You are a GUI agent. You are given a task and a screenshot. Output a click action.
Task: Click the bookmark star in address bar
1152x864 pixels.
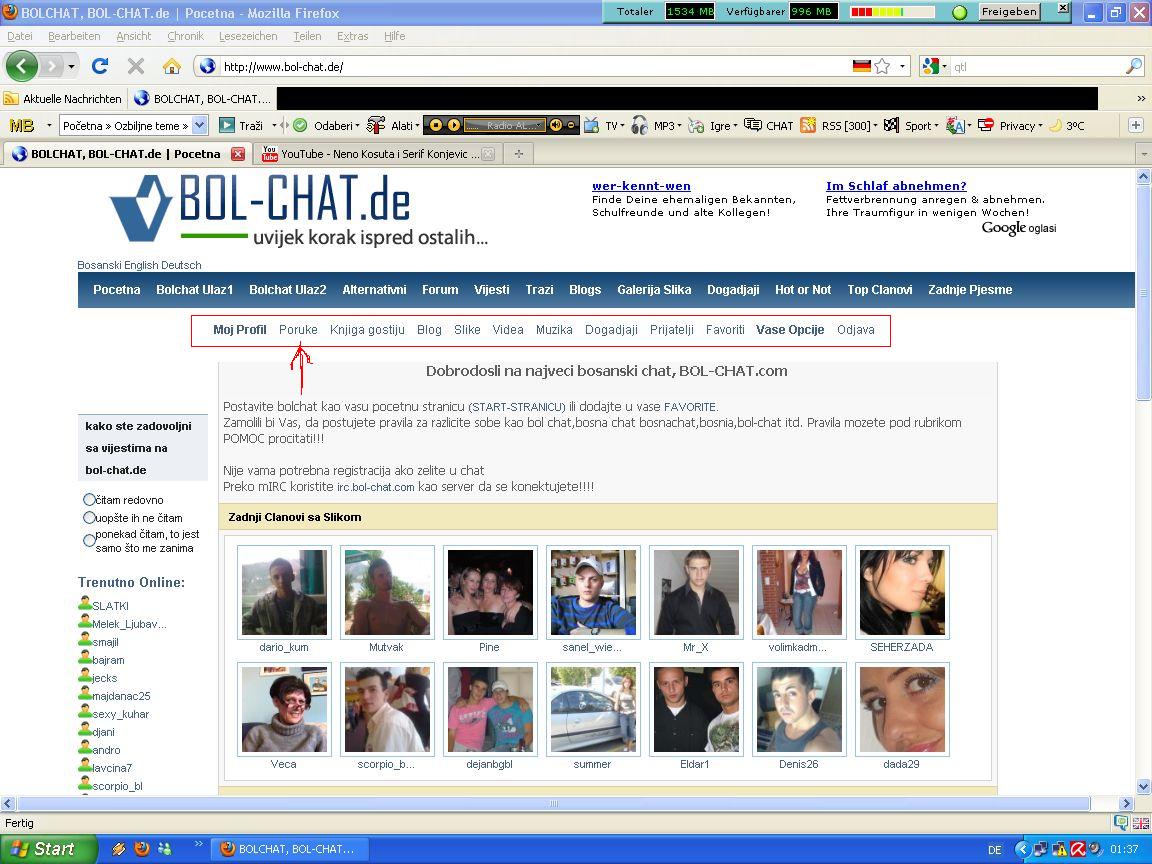[882, 66]
